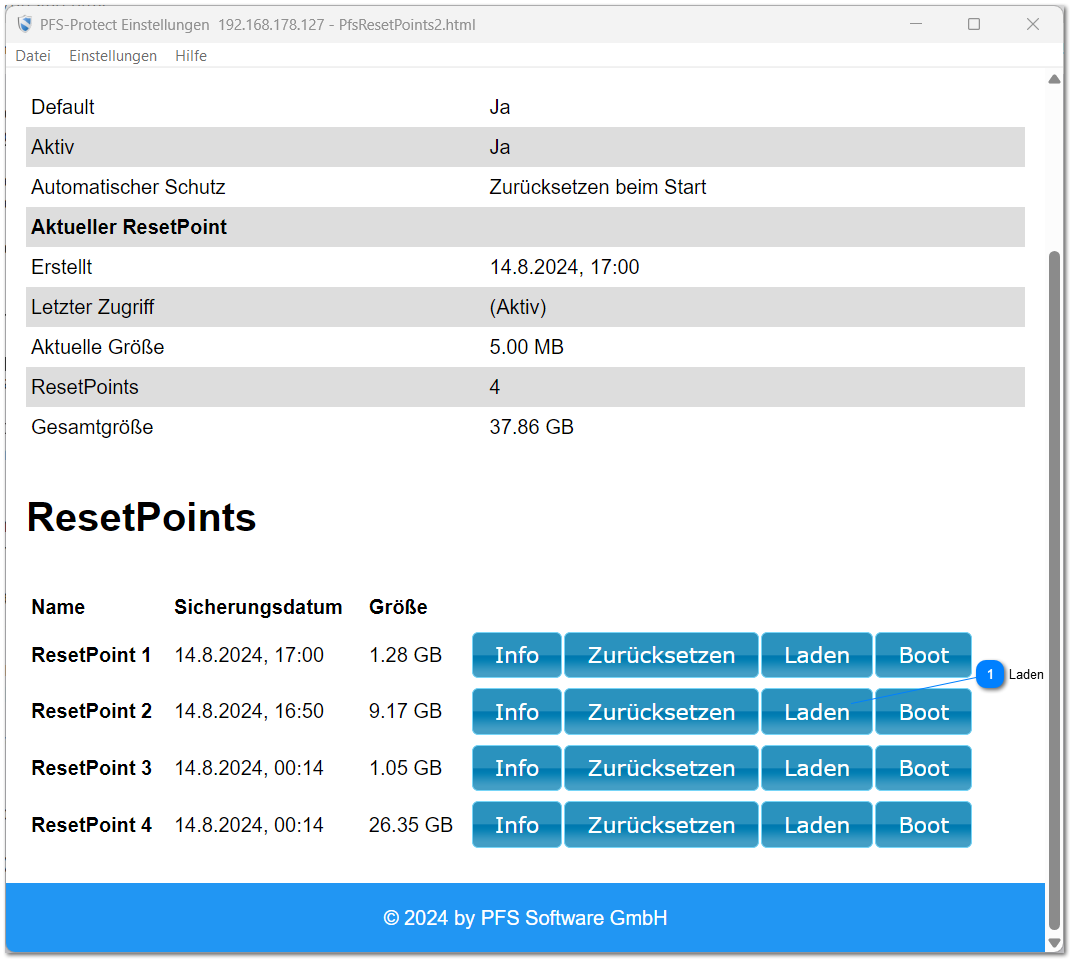Click the scrollbar up arrow
1073x962 pixels.
(1053, 79)
